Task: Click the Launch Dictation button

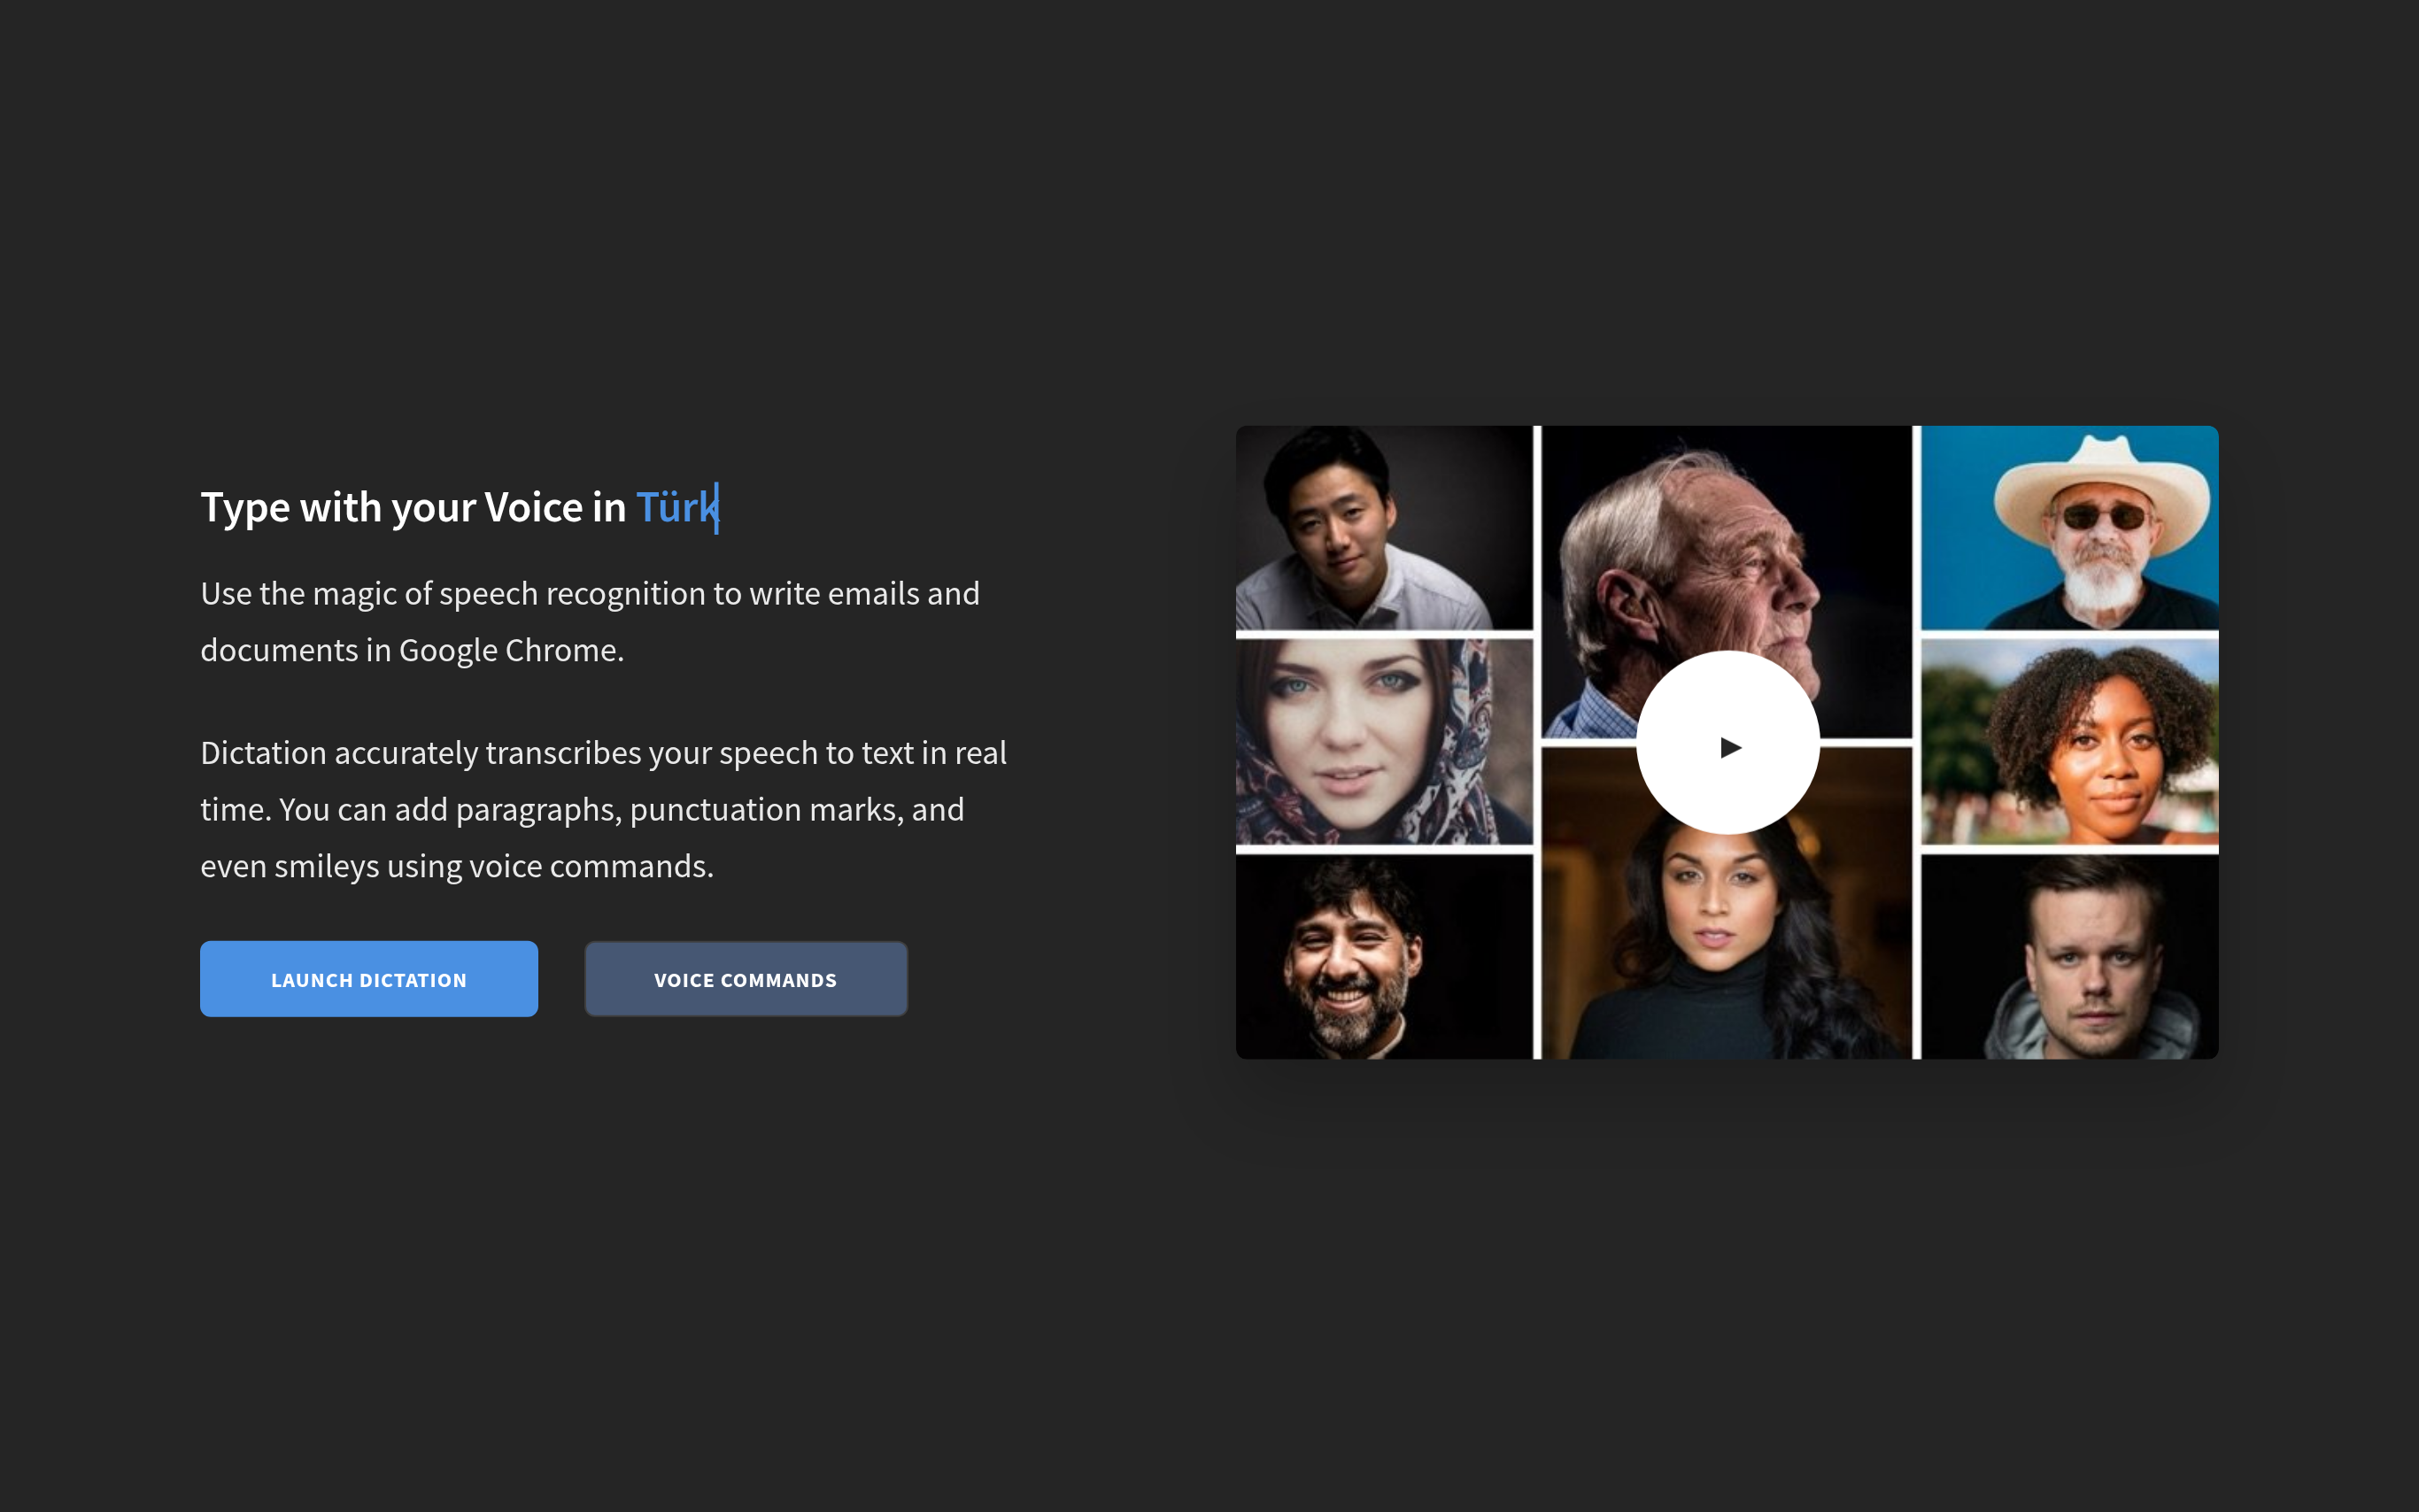Action: pyautogui.click(x=369, y=979)
